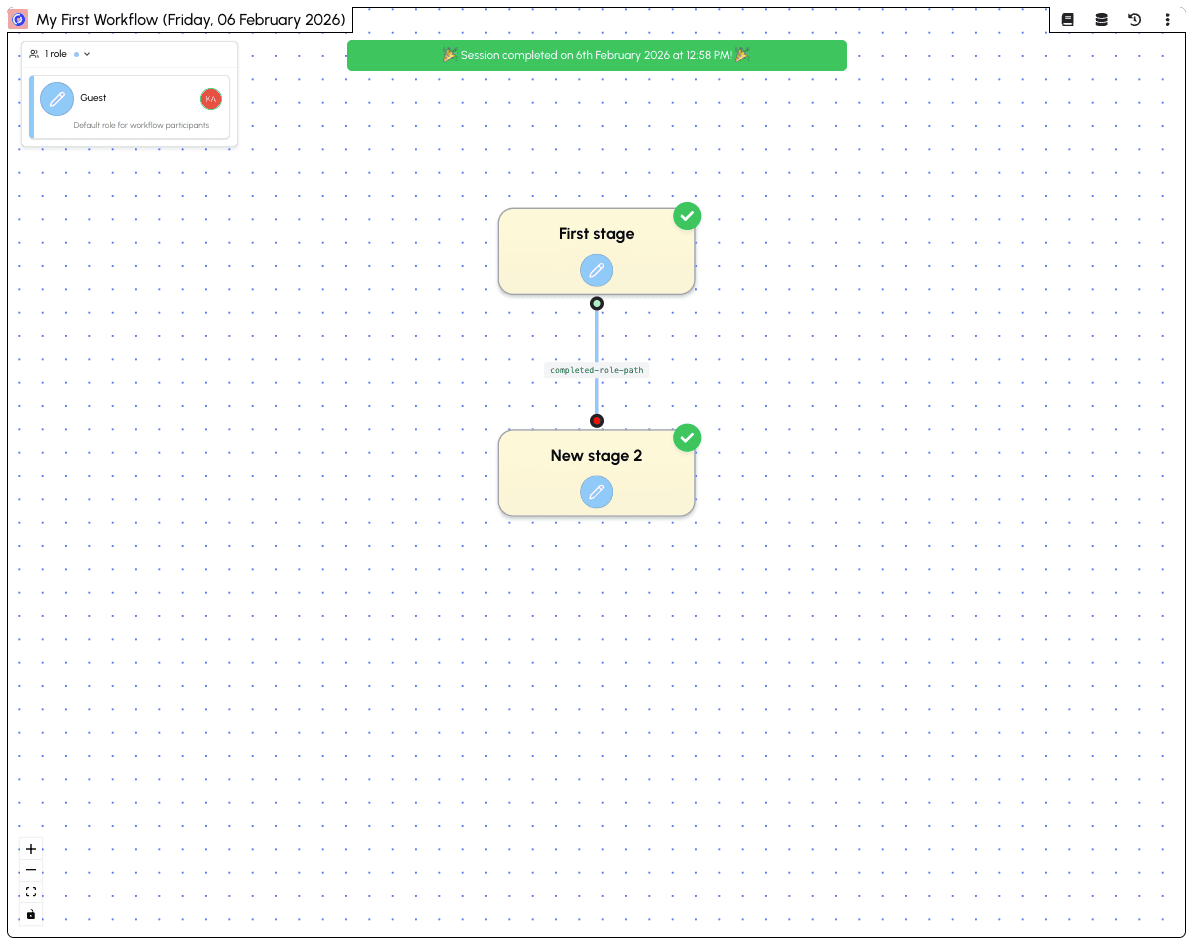Click the red connector handle above New stage 2
Viewport: 1193px width, 945px height.
tap(597, 421)
